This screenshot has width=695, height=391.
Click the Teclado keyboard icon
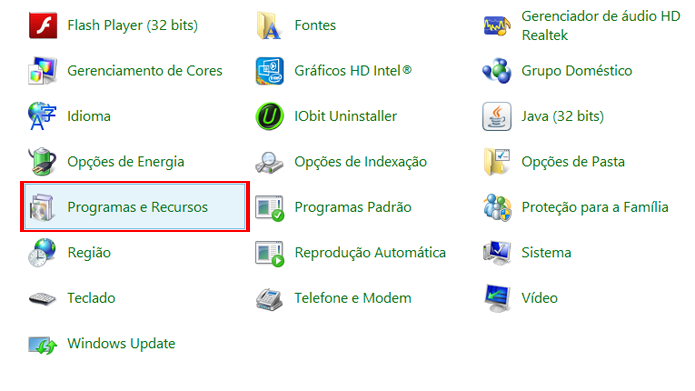(42, 298)
